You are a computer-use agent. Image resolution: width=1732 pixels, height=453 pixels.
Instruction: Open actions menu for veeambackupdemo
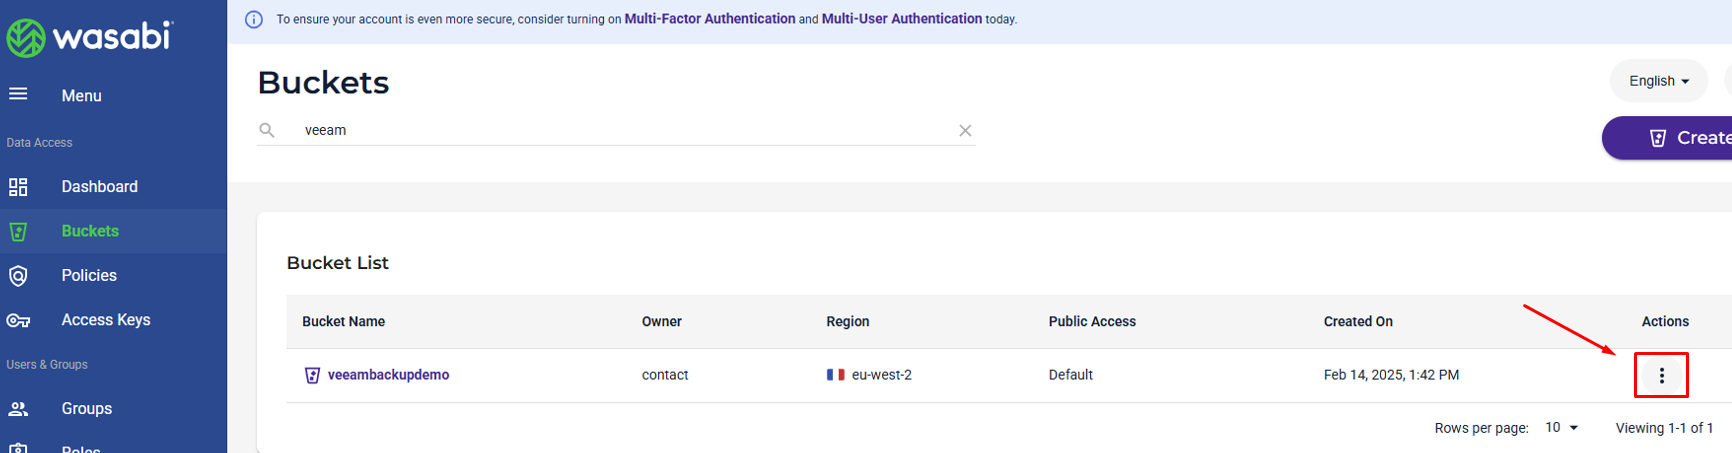click(1662, 376)
